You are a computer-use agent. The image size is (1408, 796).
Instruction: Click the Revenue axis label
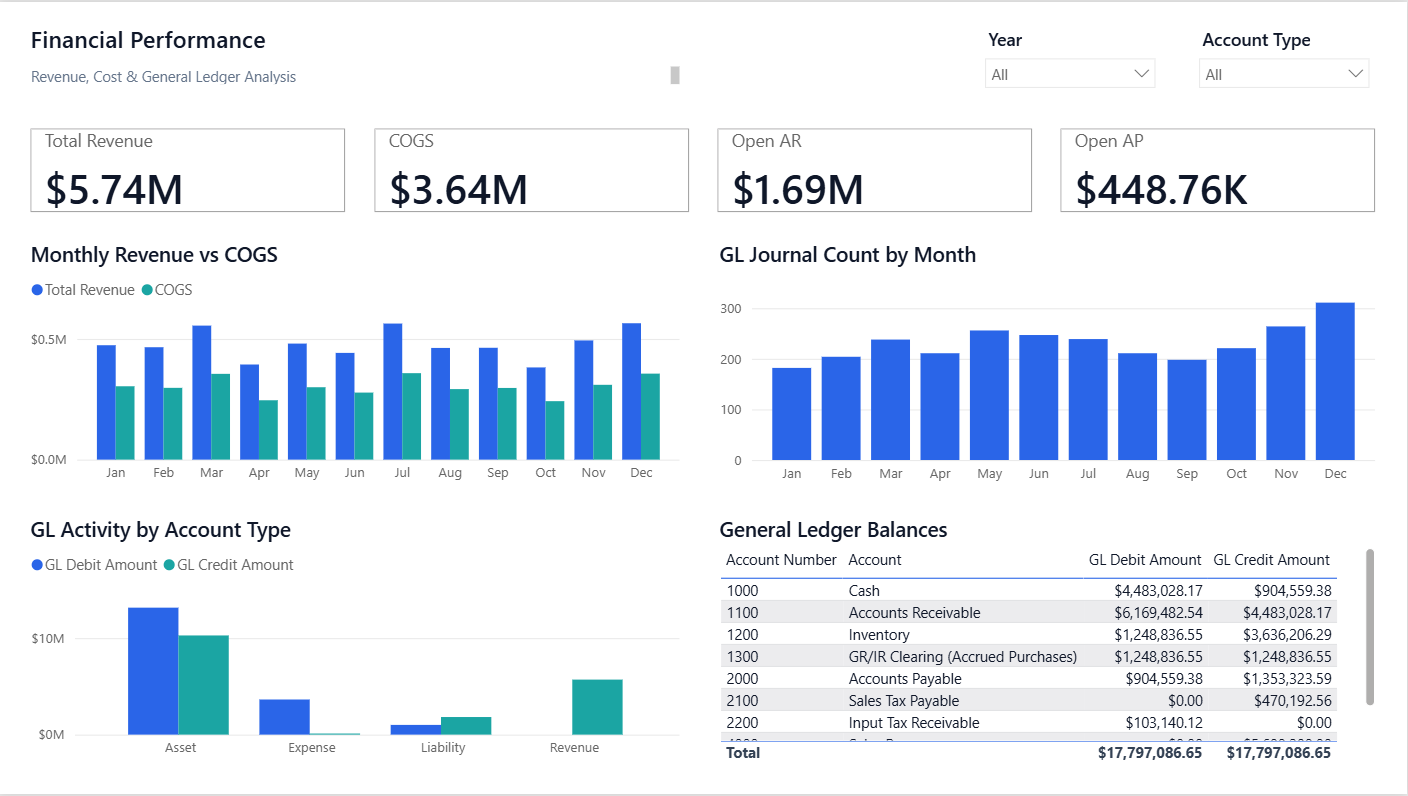(x=574, y=748)
